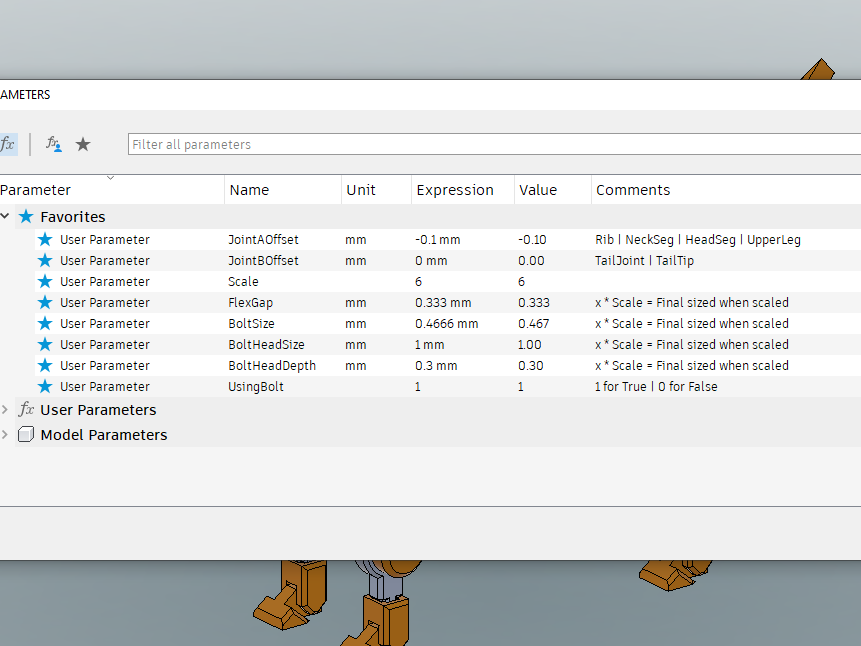This screenshot has height=646, width=861.
Task: Click the User Parameters fx group icon
Action: click(x=26, y=410)
